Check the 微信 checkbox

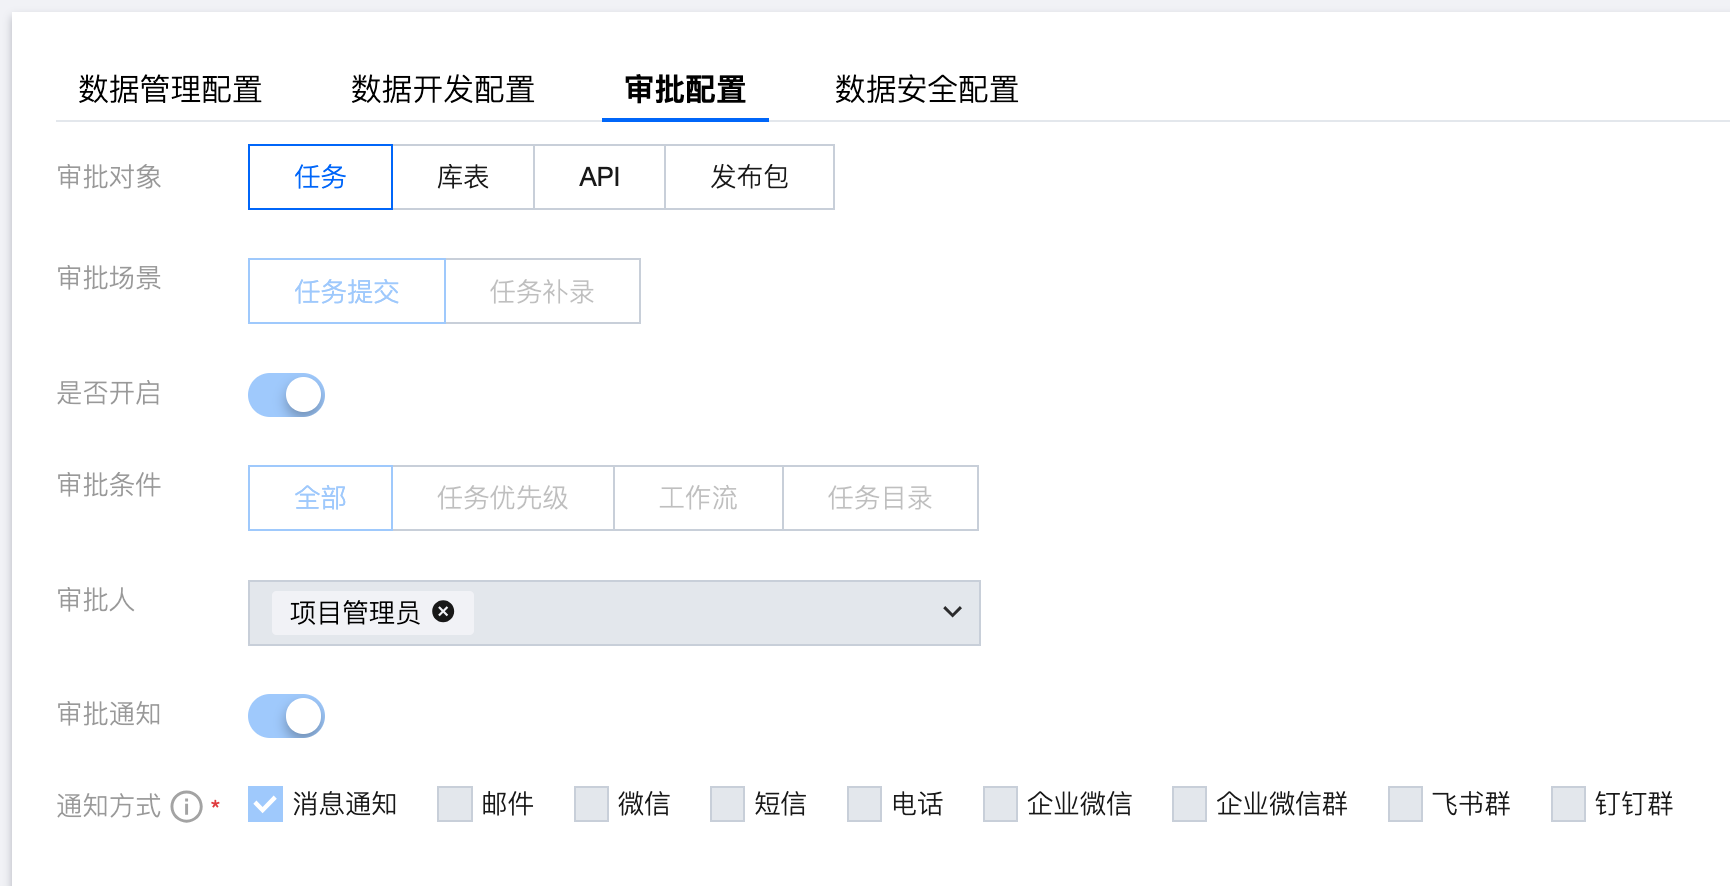click(x=591, y=804)
